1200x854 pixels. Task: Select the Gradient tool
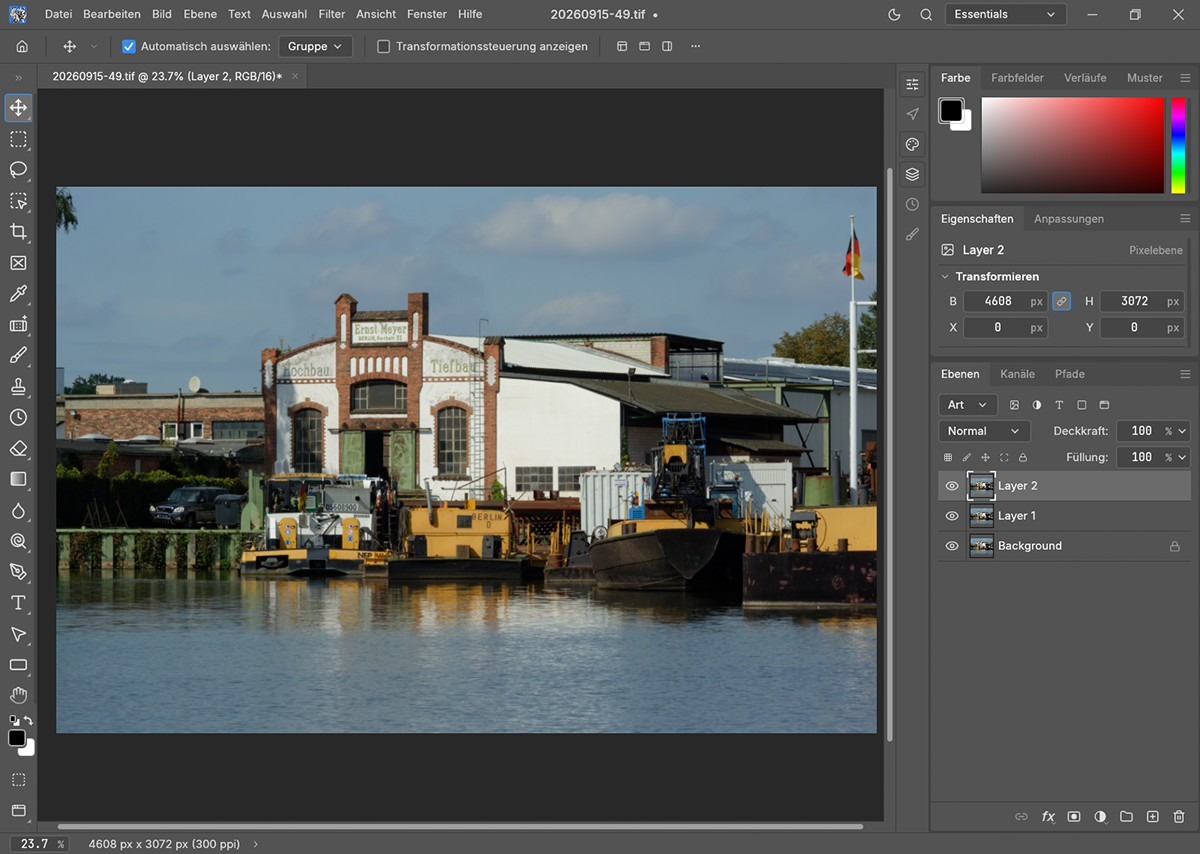[18, 479]
